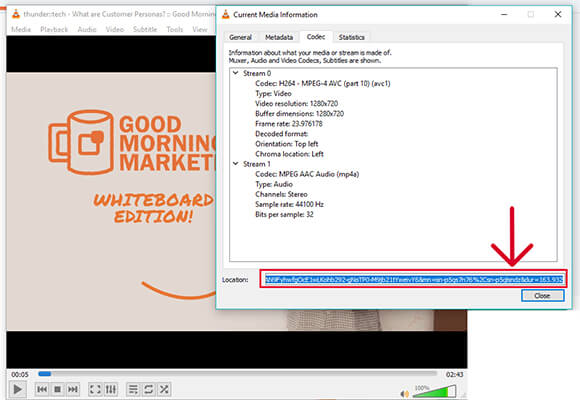Collapse the Stream 0 tree node

pyautogui.click(x=236, y=73)
